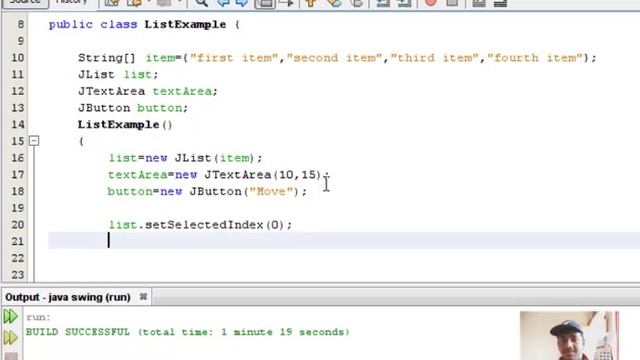Click the class name ListExample on line 8

tap(185, 24)
